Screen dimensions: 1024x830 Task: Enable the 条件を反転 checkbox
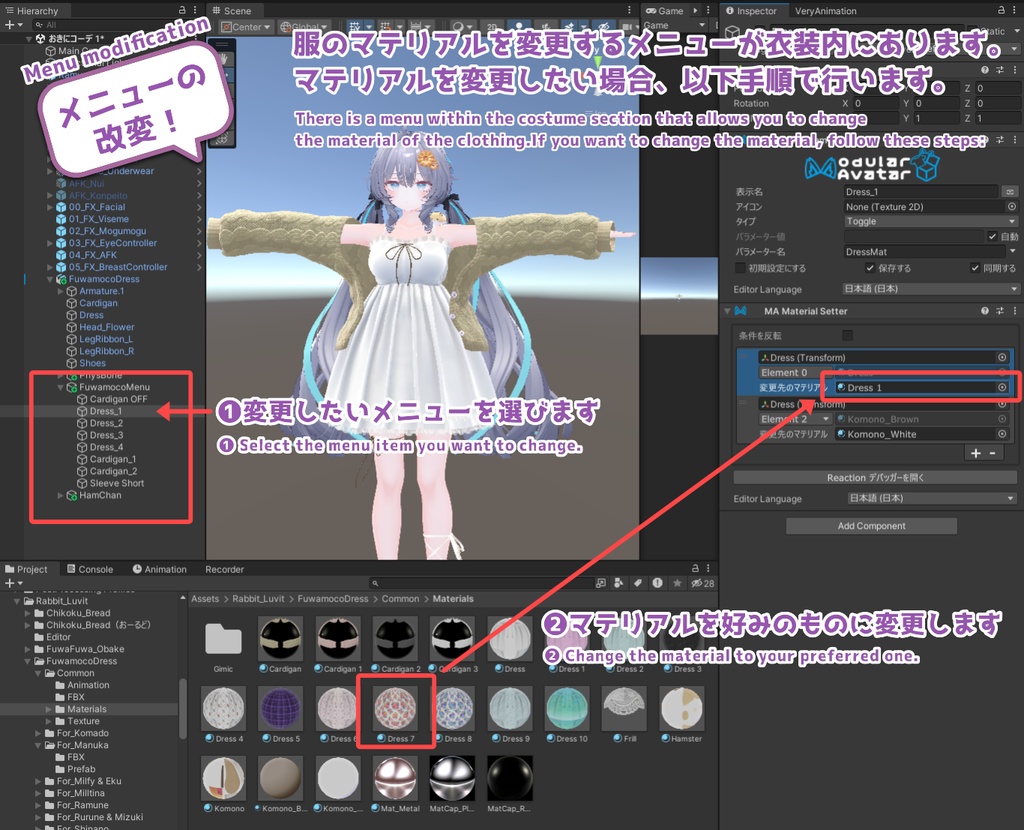848,335
